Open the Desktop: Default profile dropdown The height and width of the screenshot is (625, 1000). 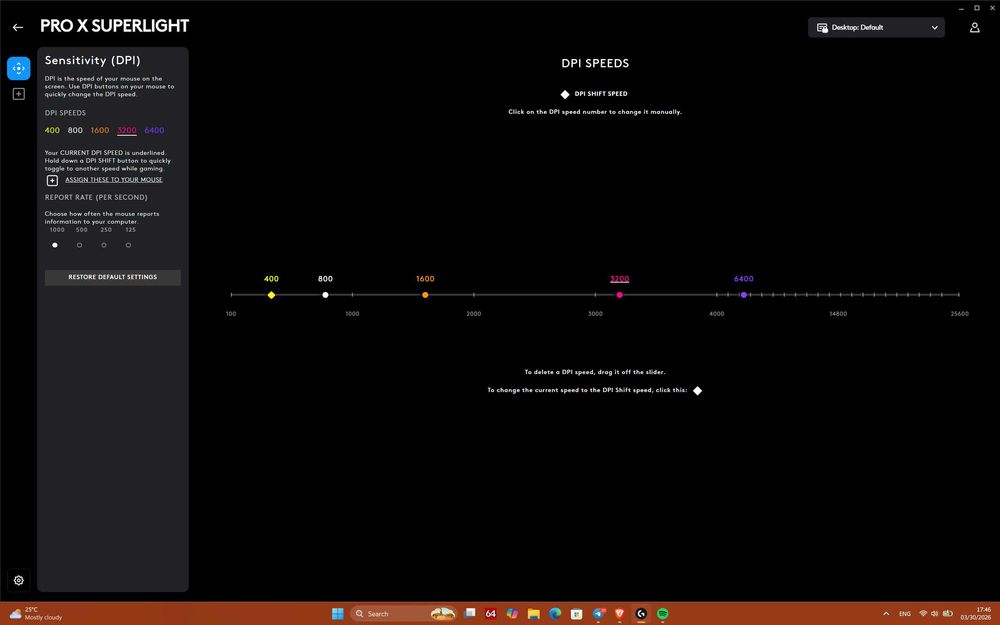pyautogui.click(x=876, y=27)
